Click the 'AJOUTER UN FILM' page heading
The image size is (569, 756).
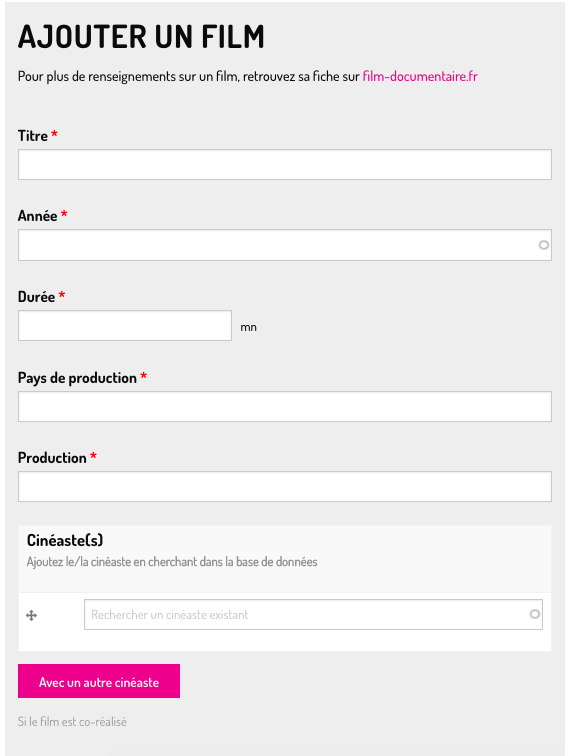141,37
